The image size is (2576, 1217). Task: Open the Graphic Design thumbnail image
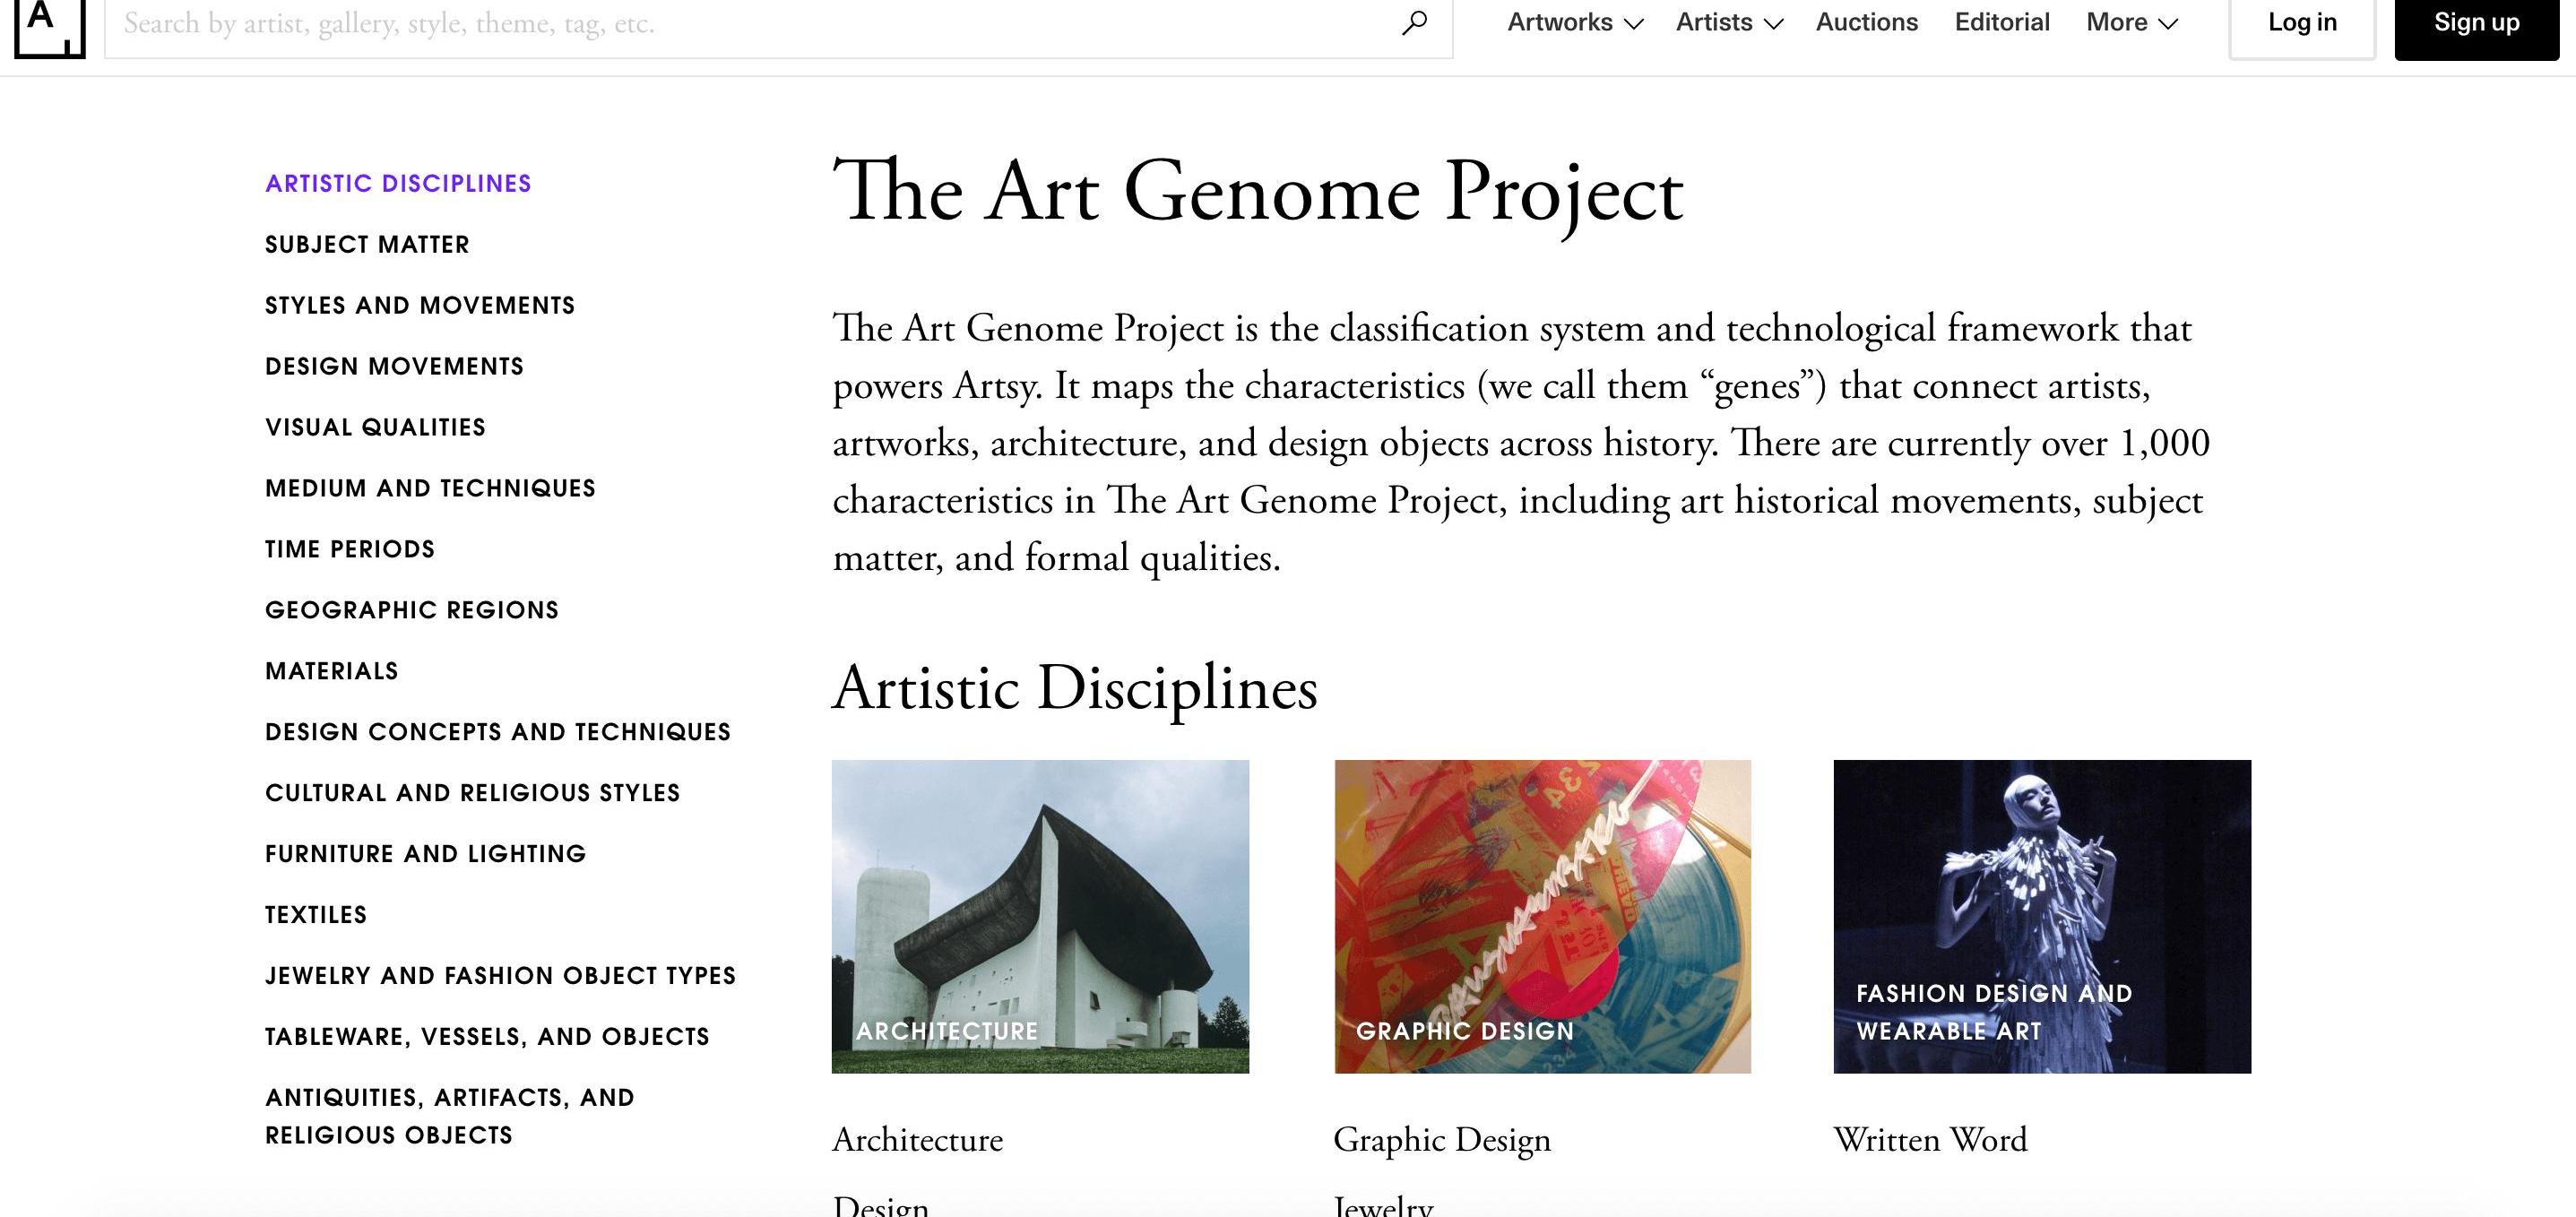click(x=1542, y=916)
